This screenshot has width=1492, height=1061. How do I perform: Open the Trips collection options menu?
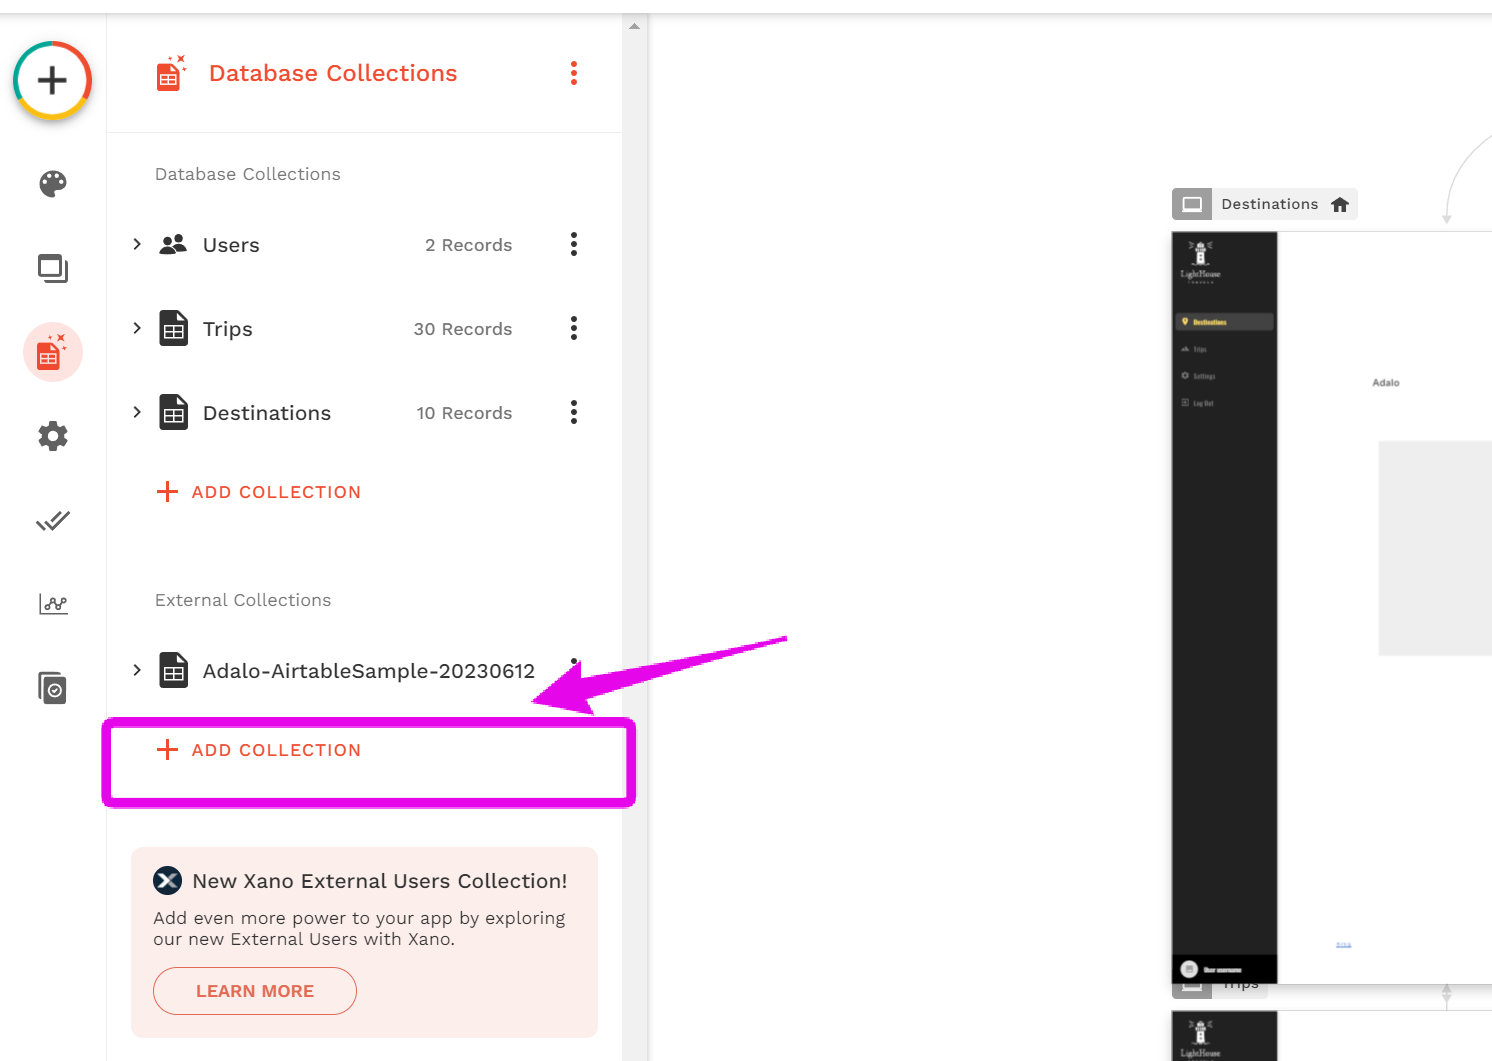tap(573, 328)
